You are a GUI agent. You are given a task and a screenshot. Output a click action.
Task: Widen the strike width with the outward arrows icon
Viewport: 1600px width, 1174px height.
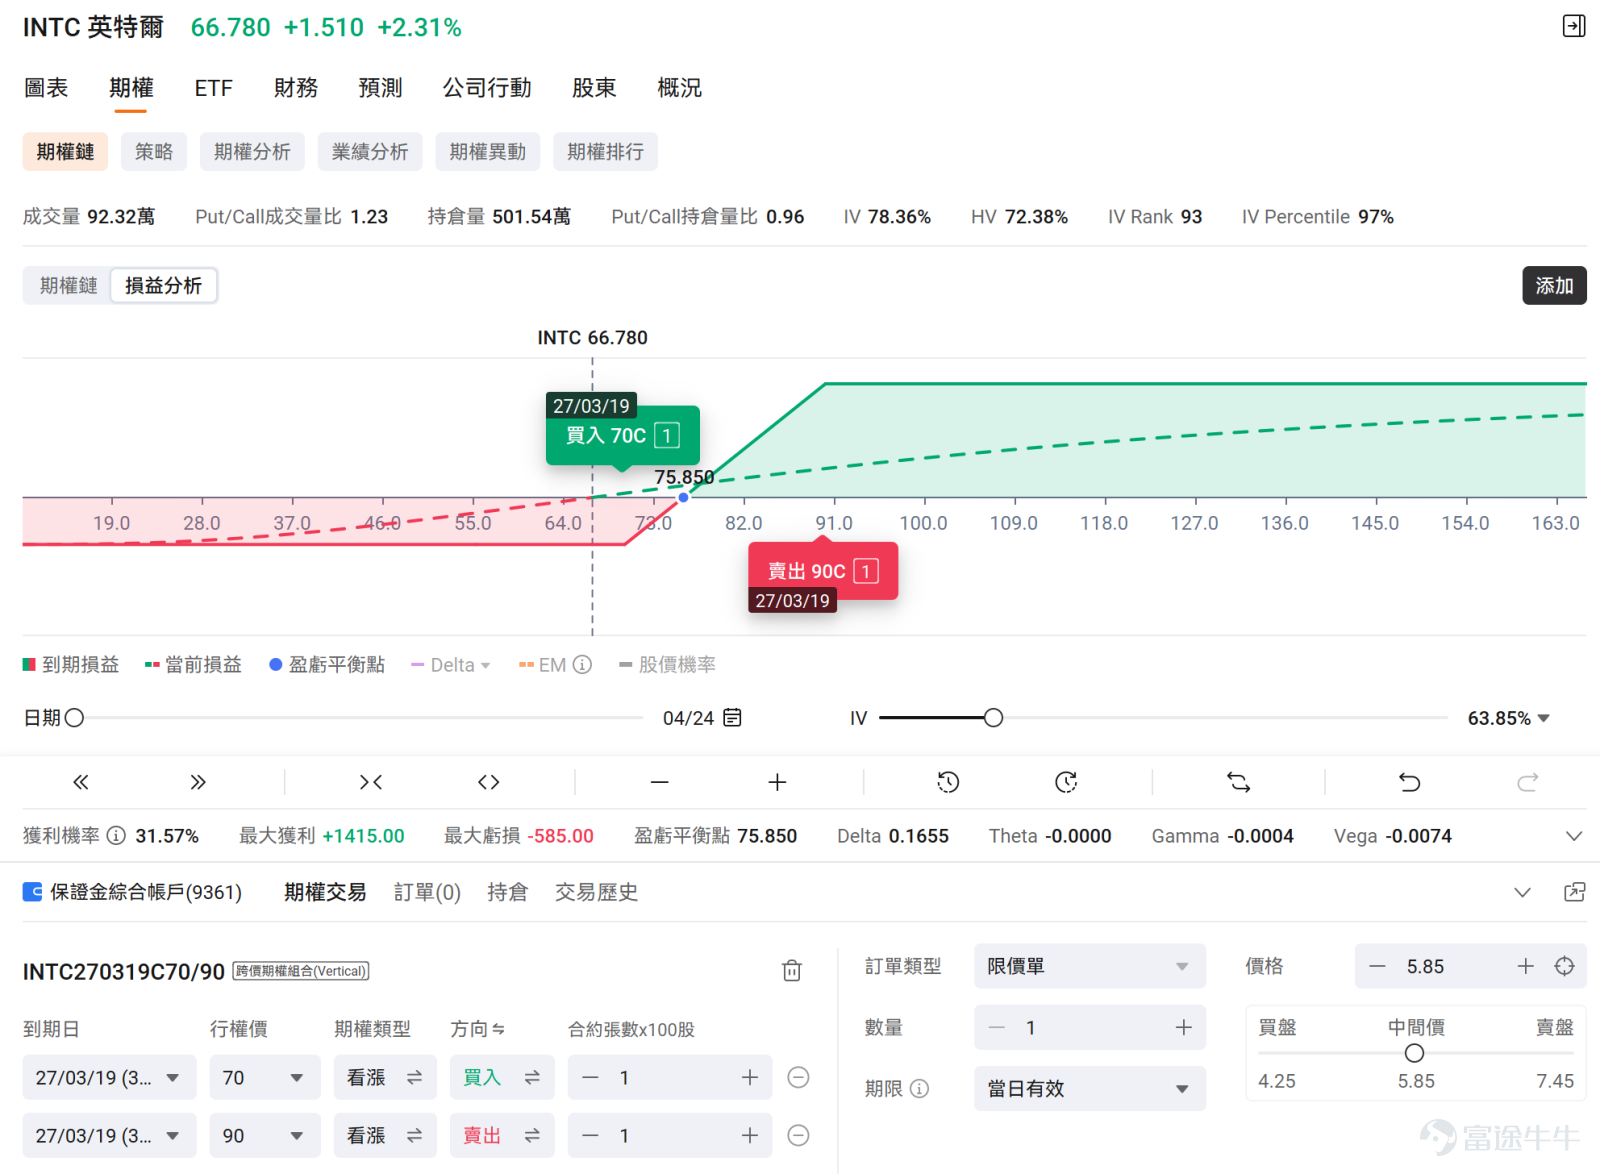488,782
